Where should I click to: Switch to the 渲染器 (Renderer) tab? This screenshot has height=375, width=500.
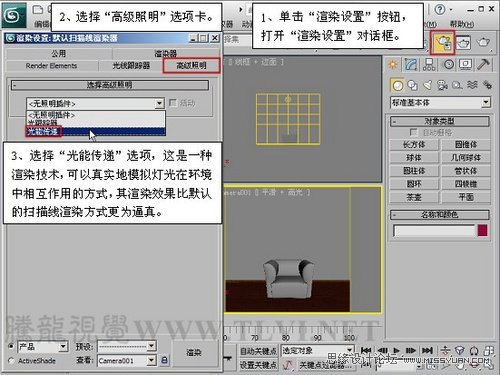pyautogui.click(x=165, y=53)
